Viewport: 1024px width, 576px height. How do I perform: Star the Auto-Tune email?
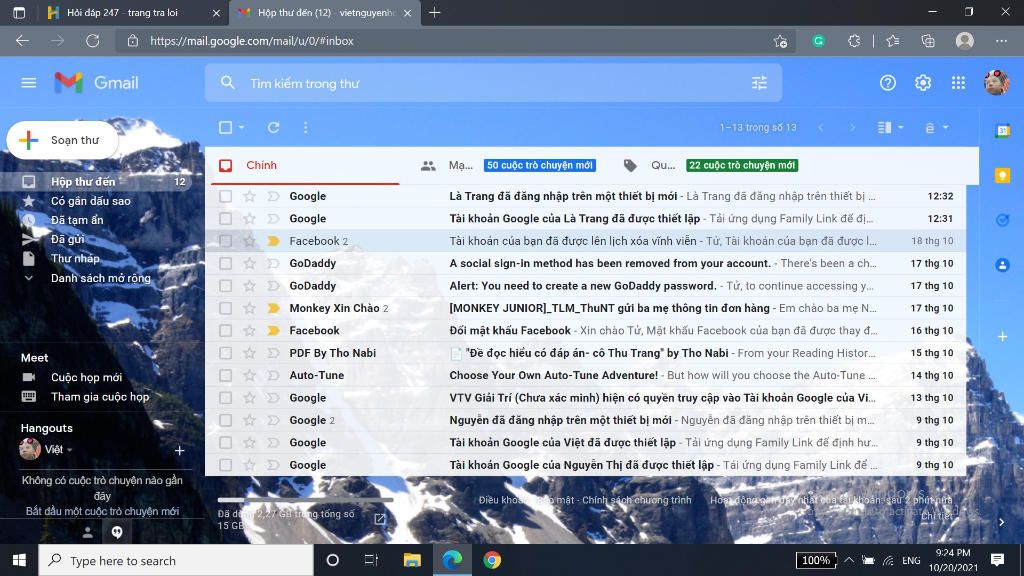click(249, 376)
